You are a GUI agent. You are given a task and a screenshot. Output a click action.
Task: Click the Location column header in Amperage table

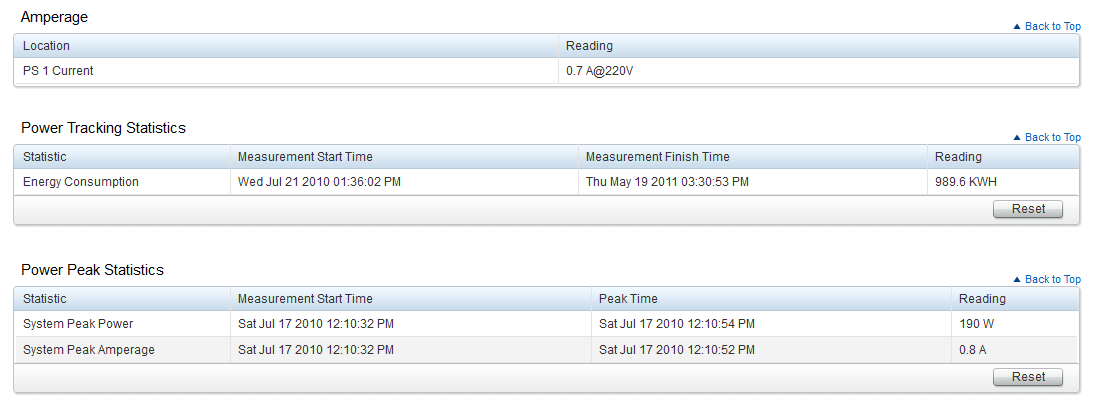(x=47, y=46)
